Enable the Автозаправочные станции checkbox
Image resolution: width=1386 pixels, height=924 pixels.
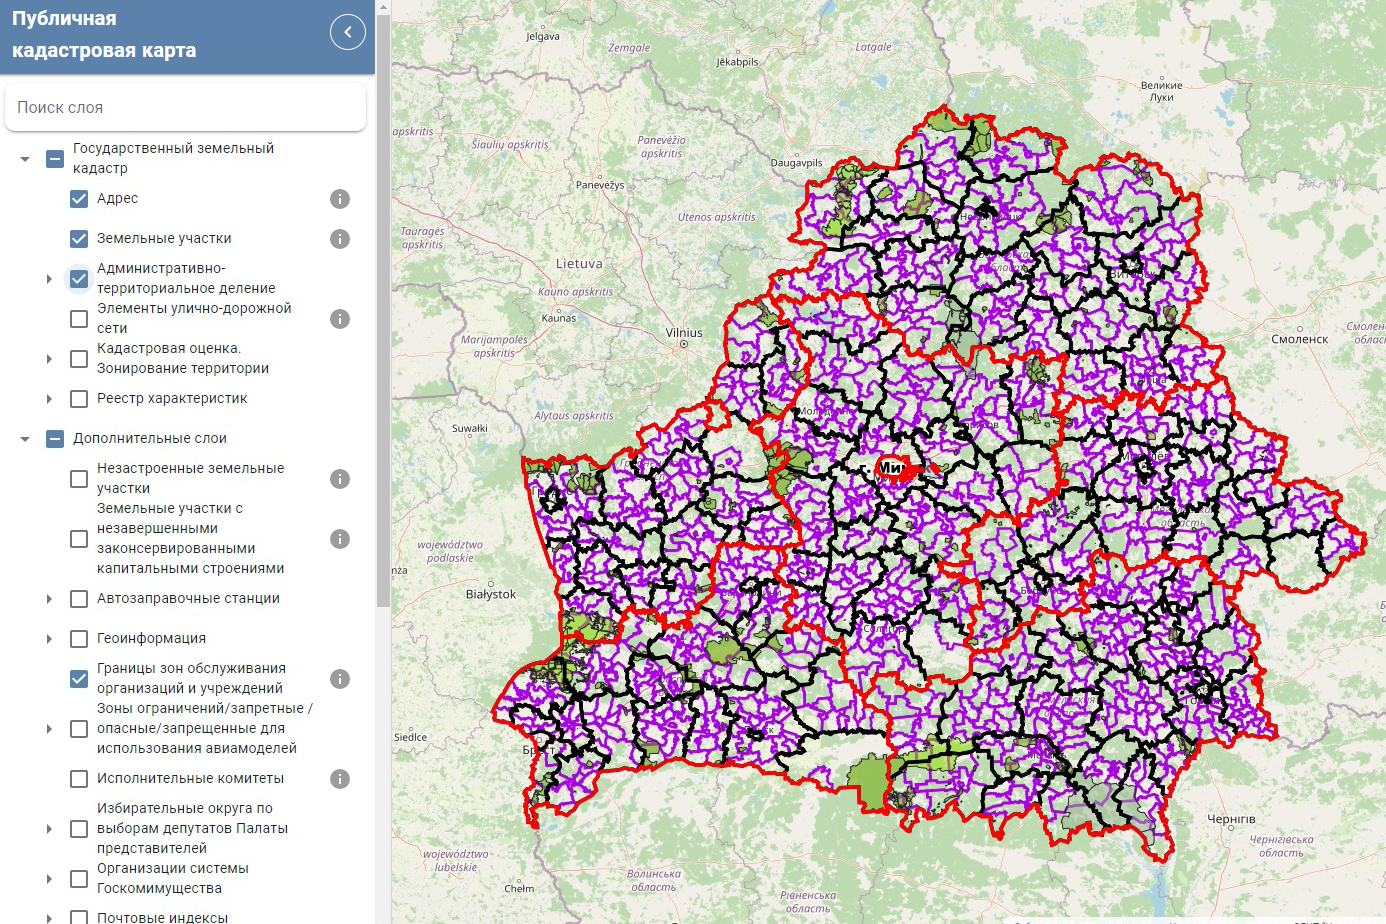[x=79, y=599]
